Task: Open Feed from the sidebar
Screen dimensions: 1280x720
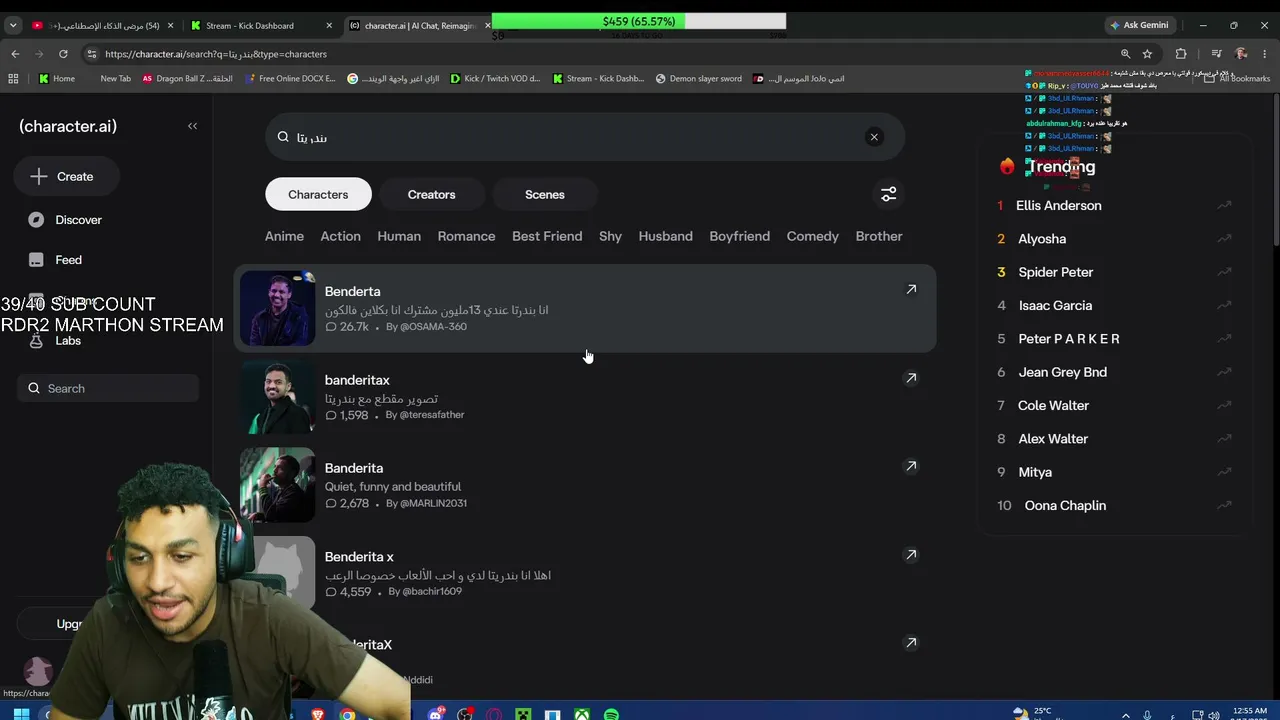Action: [x=55, y=260]
